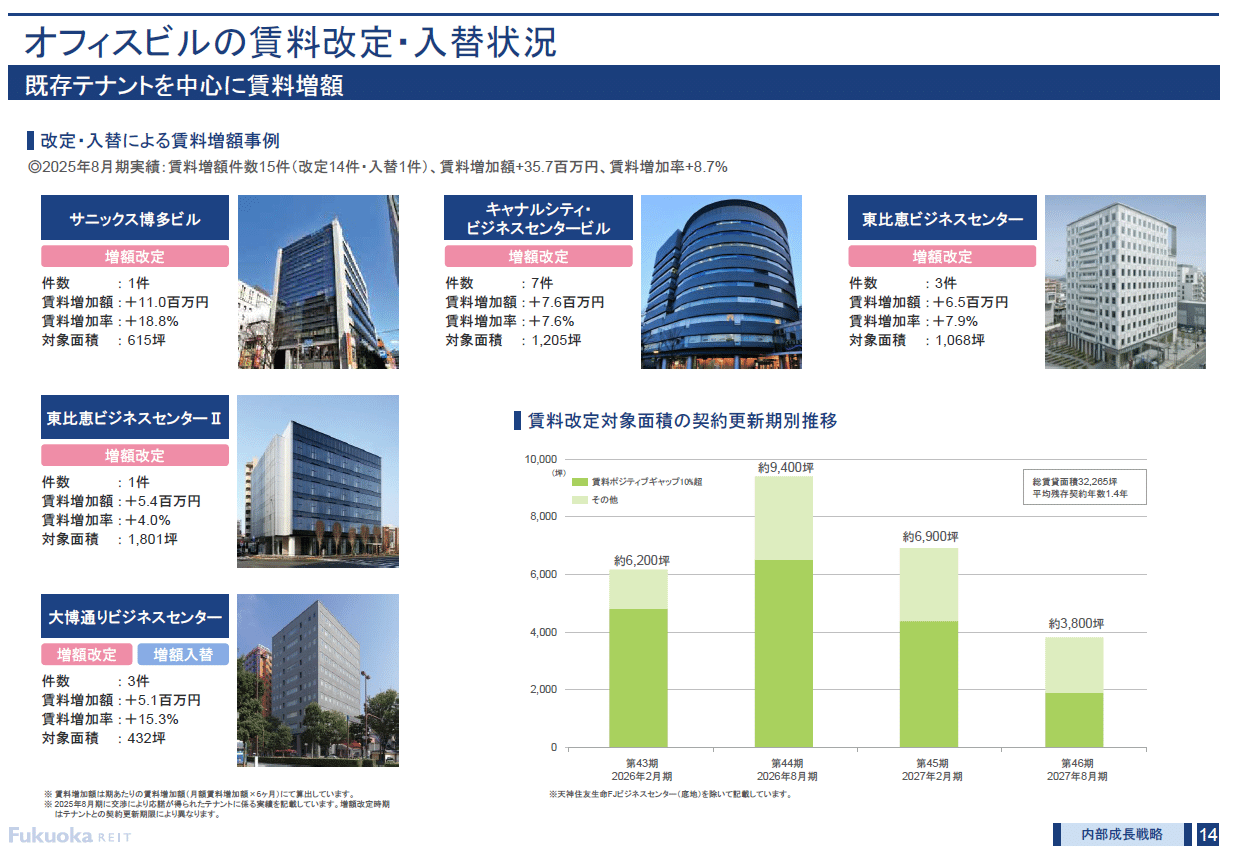The width and height of the screenshot is (1243, 852).
Task: Click the 総賃貸面積32,265坪 info box
Action: point(1083,487)
